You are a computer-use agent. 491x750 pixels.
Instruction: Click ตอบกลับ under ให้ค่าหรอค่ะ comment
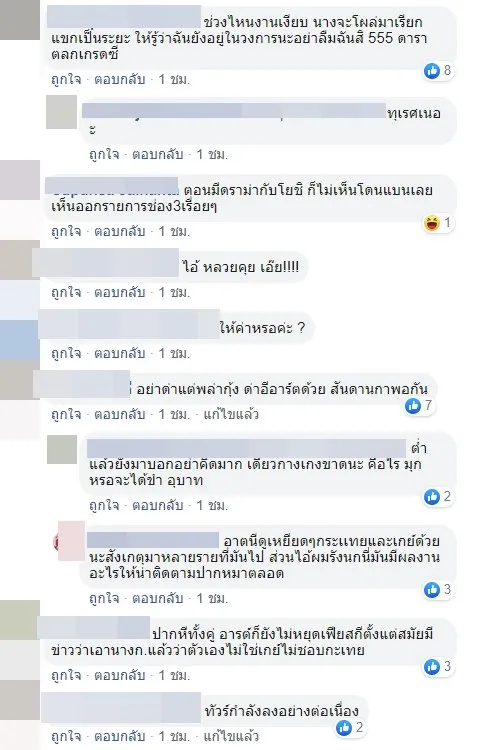[x=119, y=353]
